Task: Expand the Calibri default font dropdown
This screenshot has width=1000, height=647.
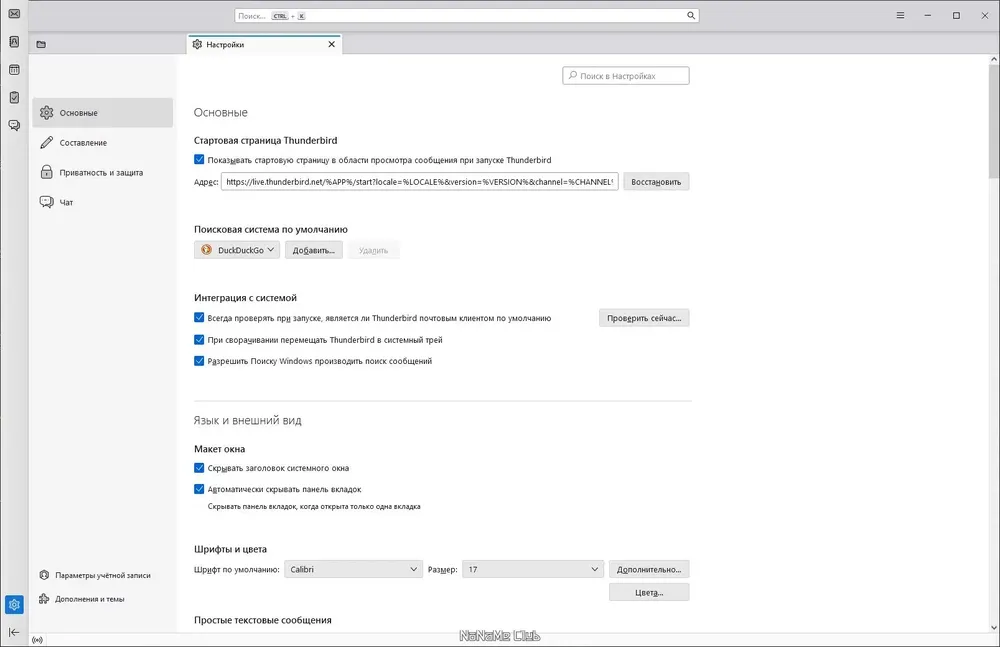Action: coord(353,569)
